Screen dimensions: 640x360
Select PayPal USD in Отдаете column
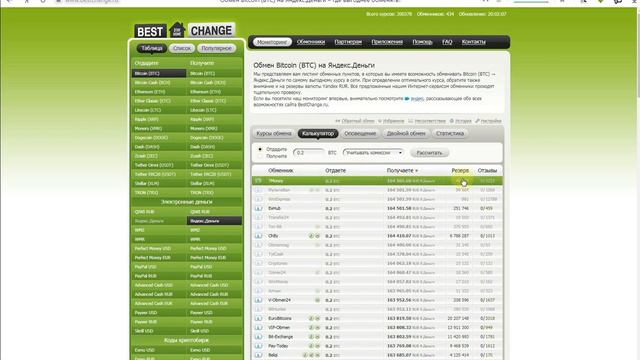point(159,267)
